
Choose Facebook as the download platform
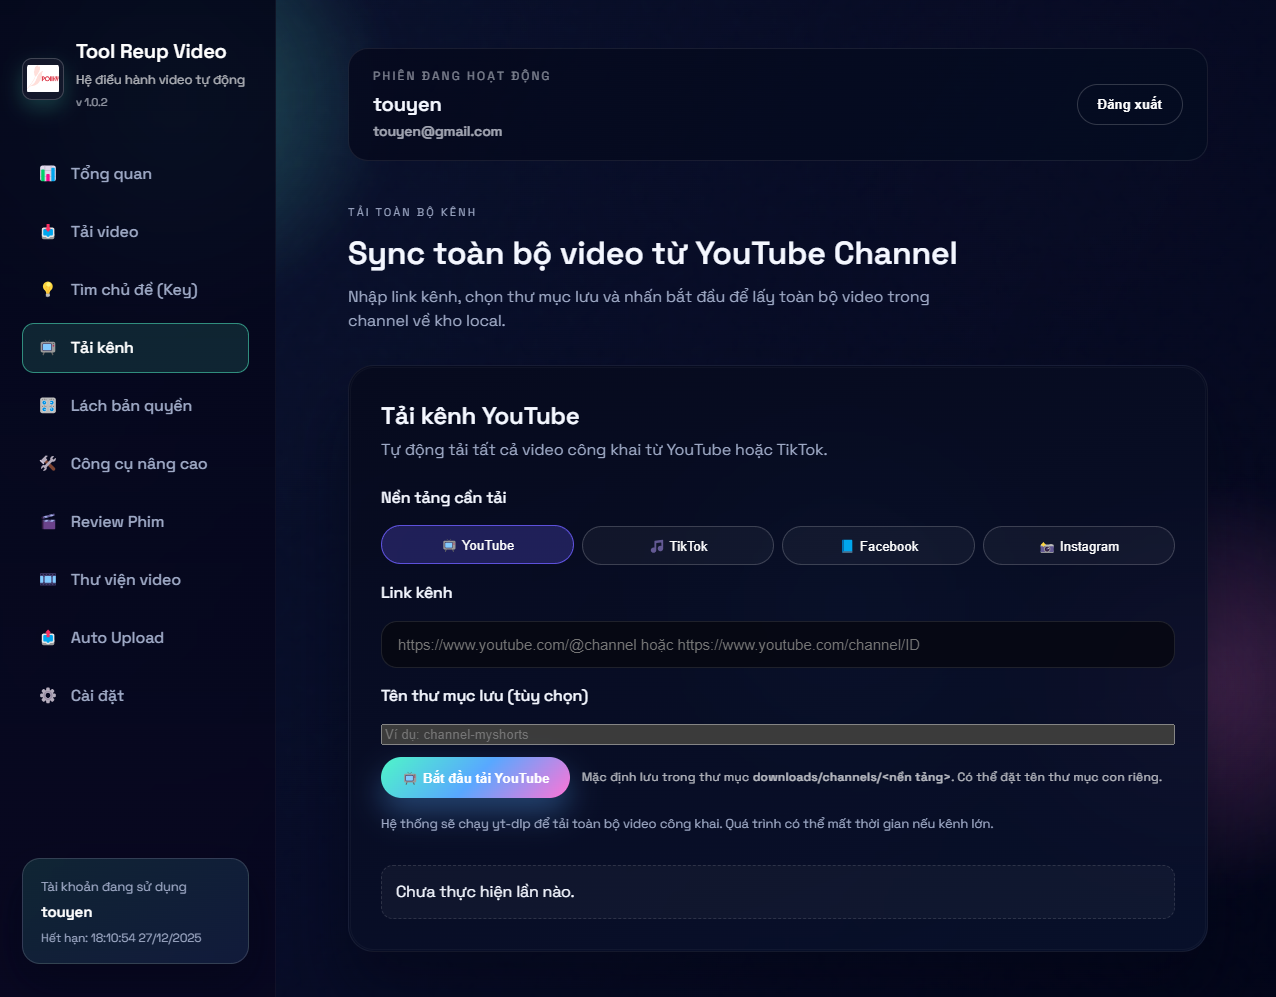[x=878, y=546]
